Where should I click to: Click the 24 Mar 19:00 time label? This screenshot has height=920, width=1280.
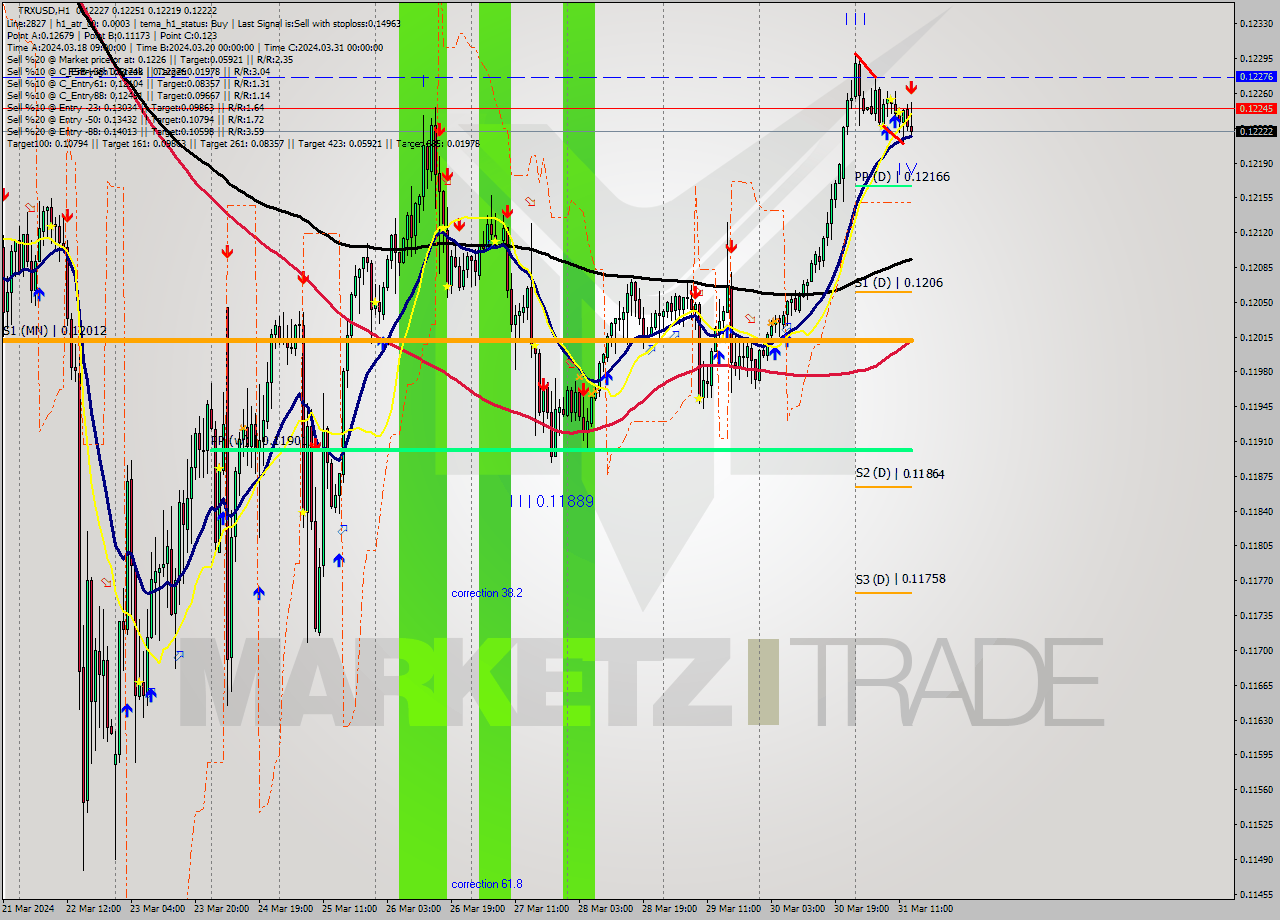(x=285, y=909)
